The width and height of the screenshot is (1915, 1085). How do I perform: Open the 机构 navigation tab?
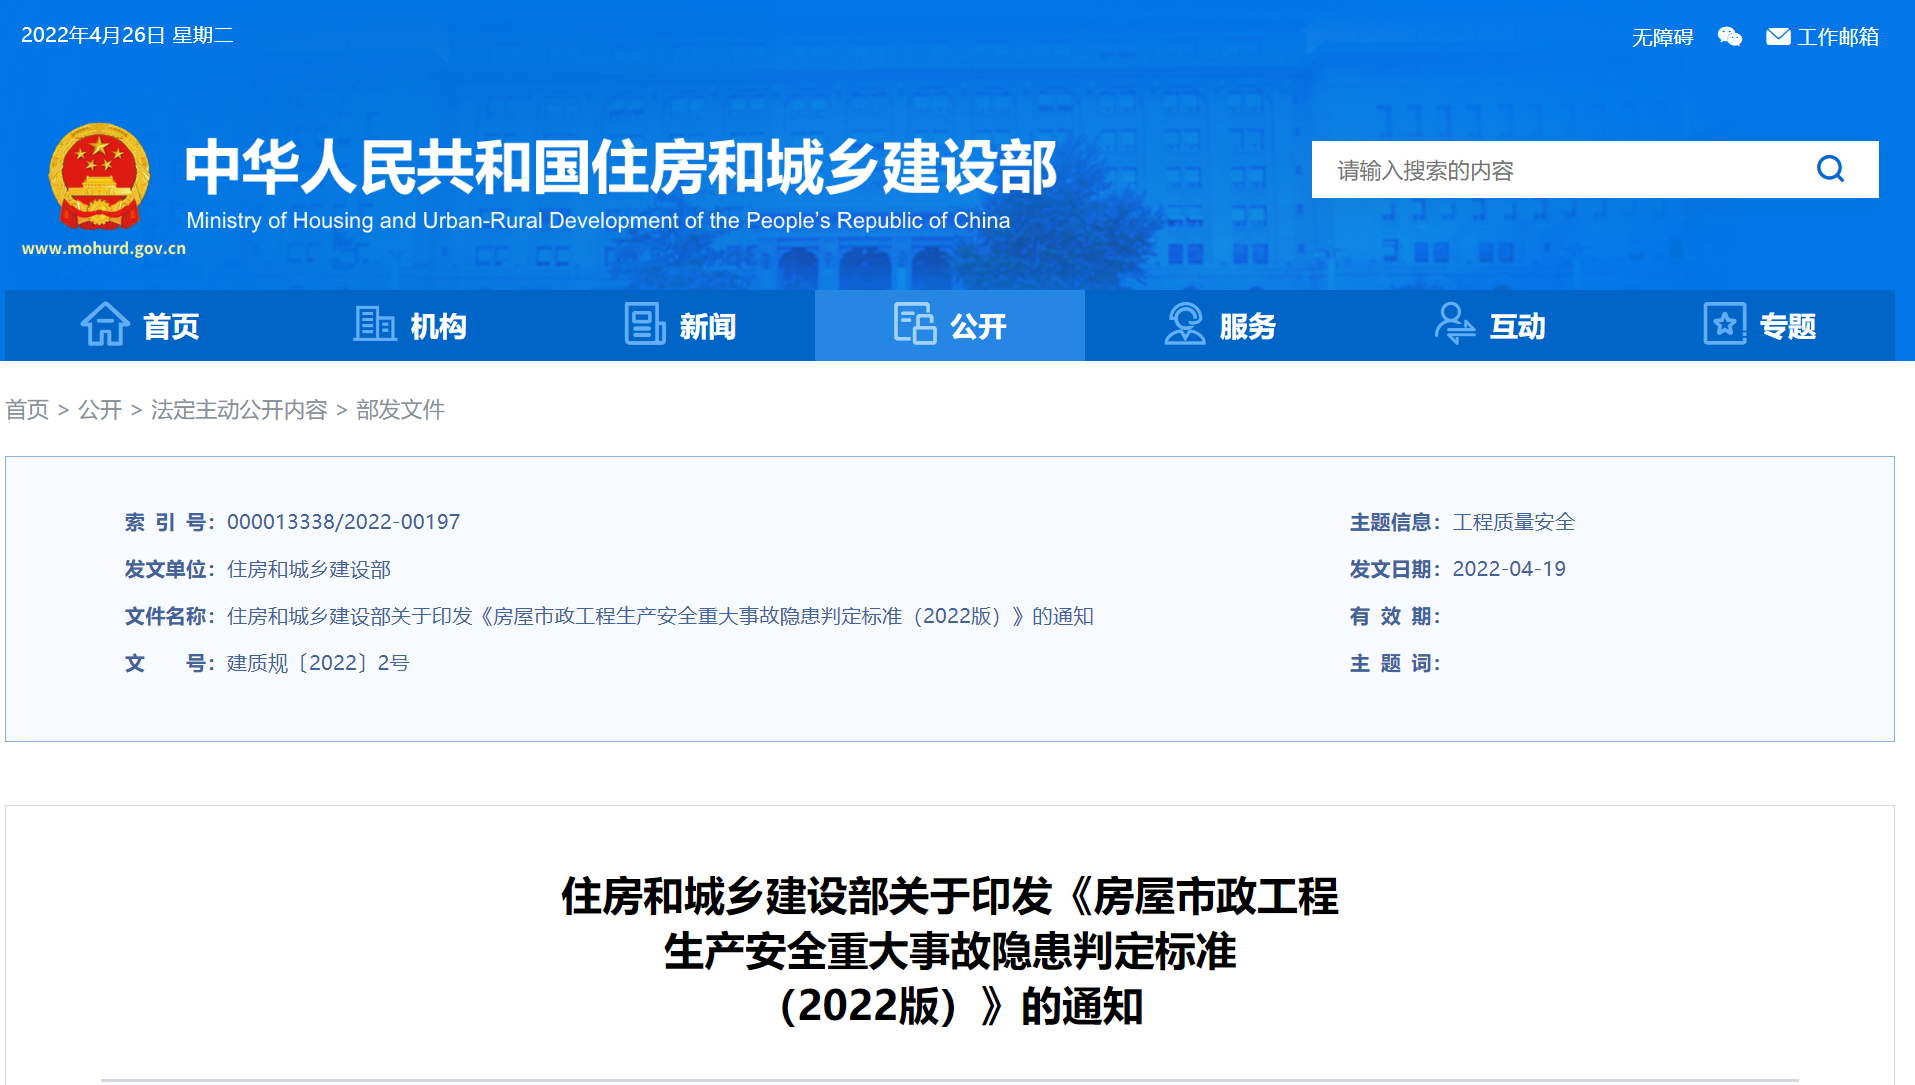tap(410, 325)
